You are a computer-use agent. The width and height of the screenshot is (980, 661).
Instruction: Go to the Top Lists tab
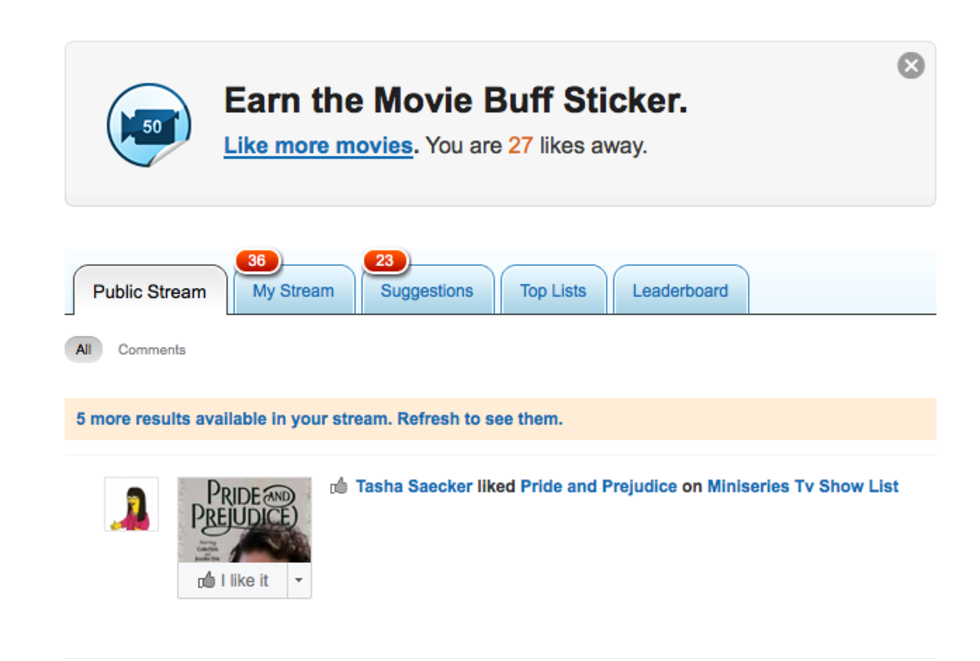553,292
